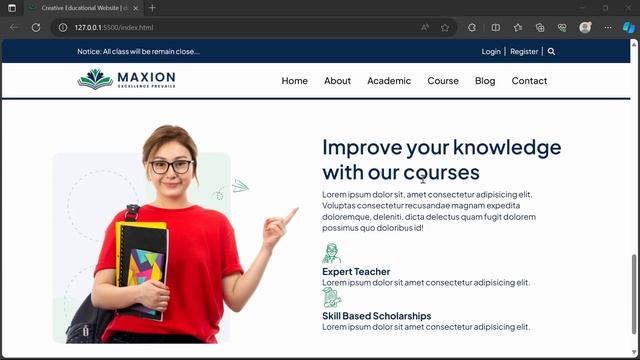Click the Login link

coord(491,51)
